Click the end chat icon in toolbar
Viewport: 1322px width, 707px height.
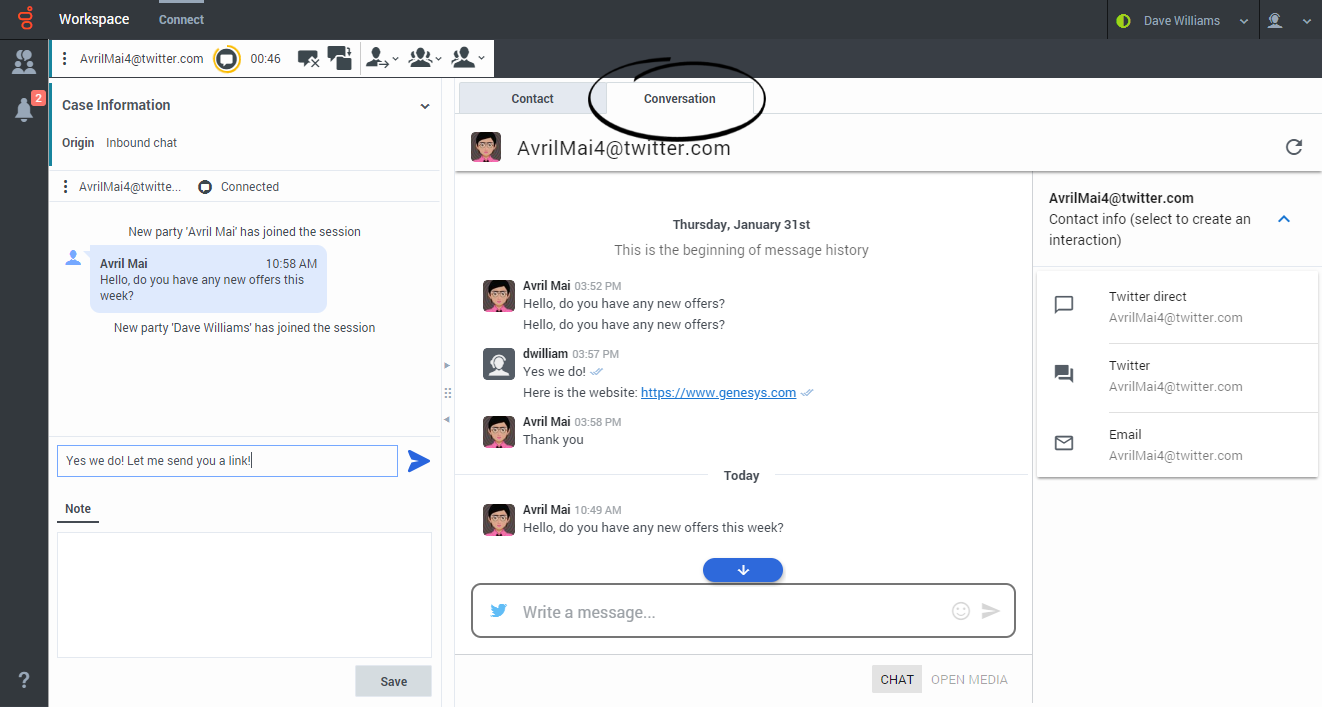(x=308, y=59)
